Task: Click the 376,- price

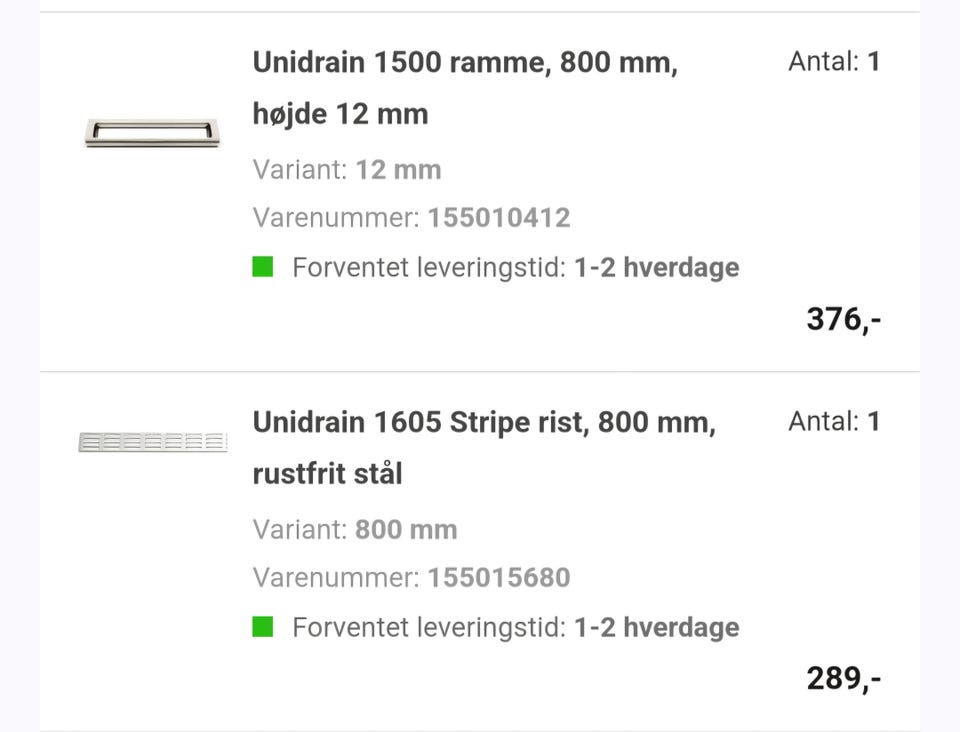Action: [843, 320]
